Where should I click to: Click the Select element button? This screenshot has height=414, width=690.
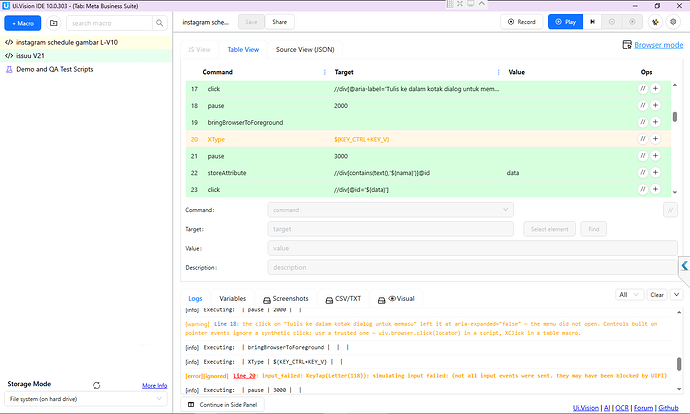click(x=549, y=229)
